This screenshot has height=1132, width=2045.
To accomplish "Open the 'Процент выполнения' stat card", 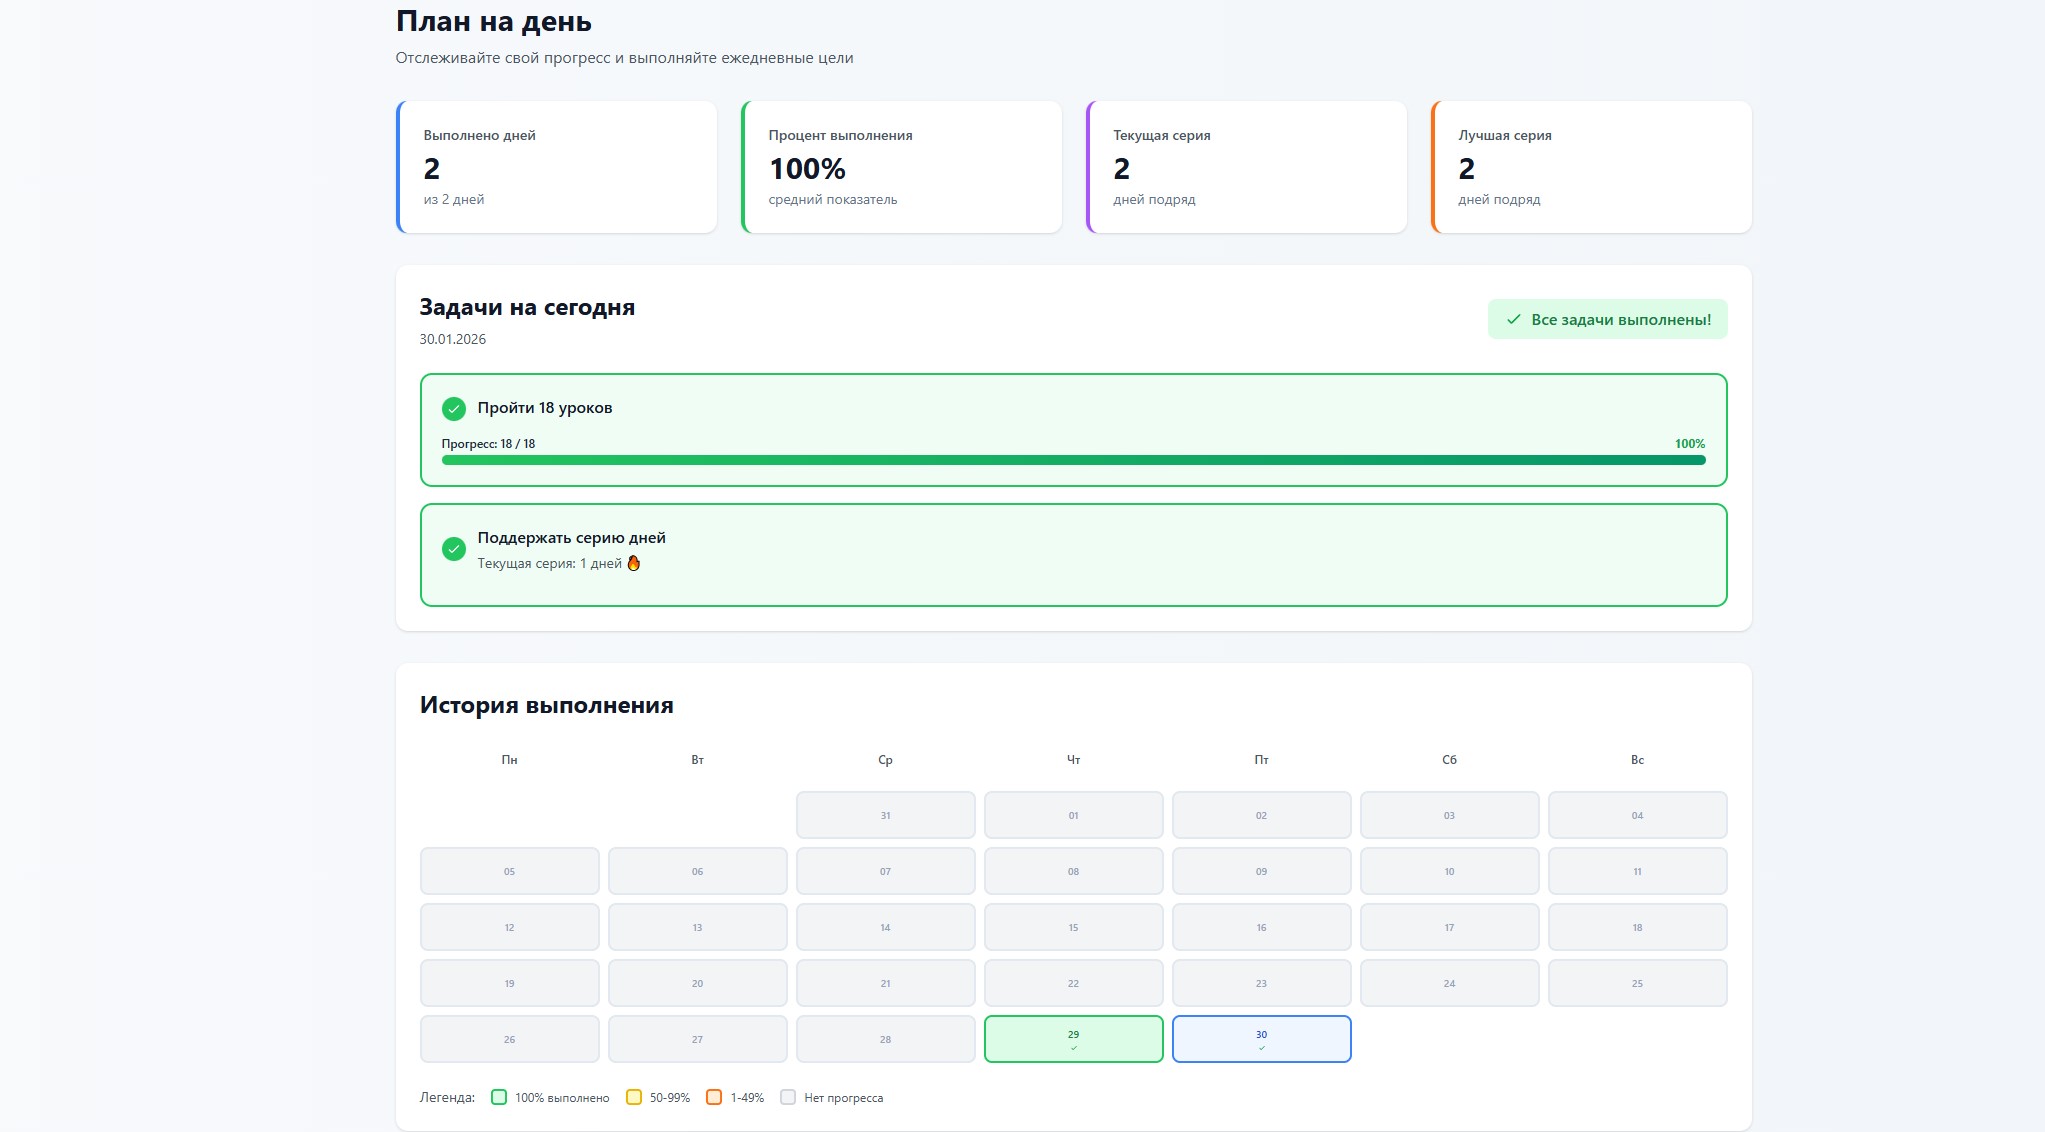I will tap(902, 167).
